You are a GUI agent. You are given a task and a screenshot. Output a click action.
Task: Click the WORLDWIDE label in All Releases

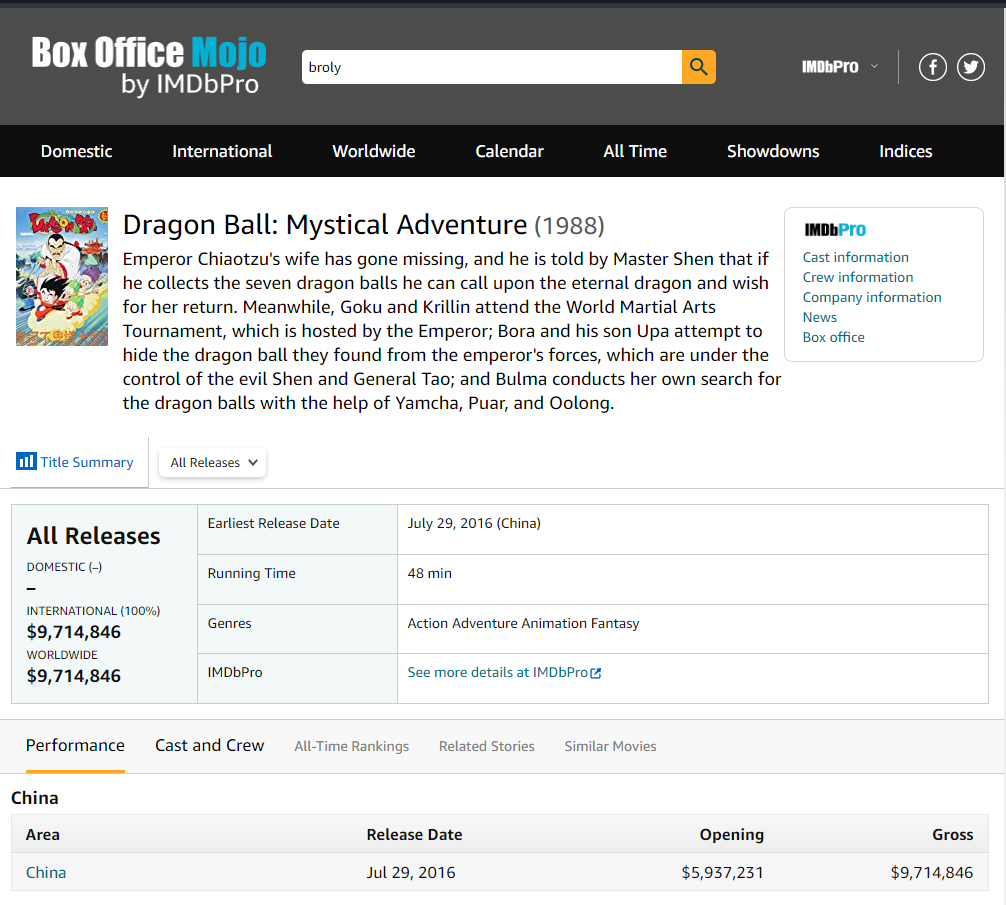(62, 655)
